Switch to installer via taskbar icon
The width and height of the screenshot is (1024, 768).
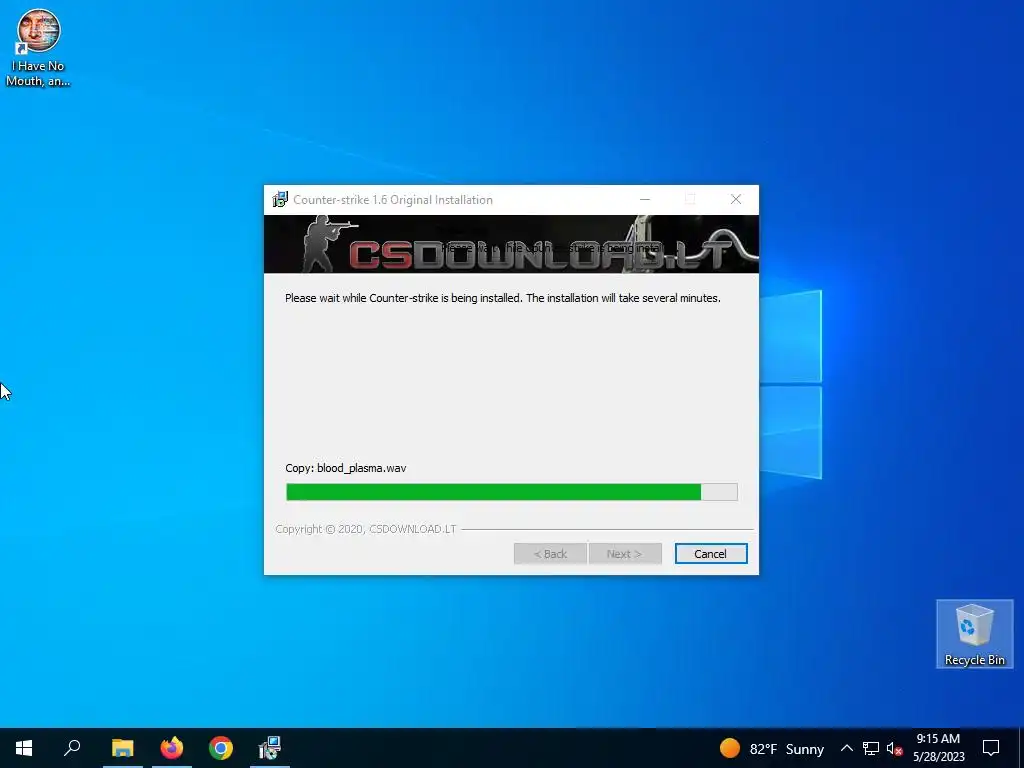pyautogui.click(x=269, y=748)
